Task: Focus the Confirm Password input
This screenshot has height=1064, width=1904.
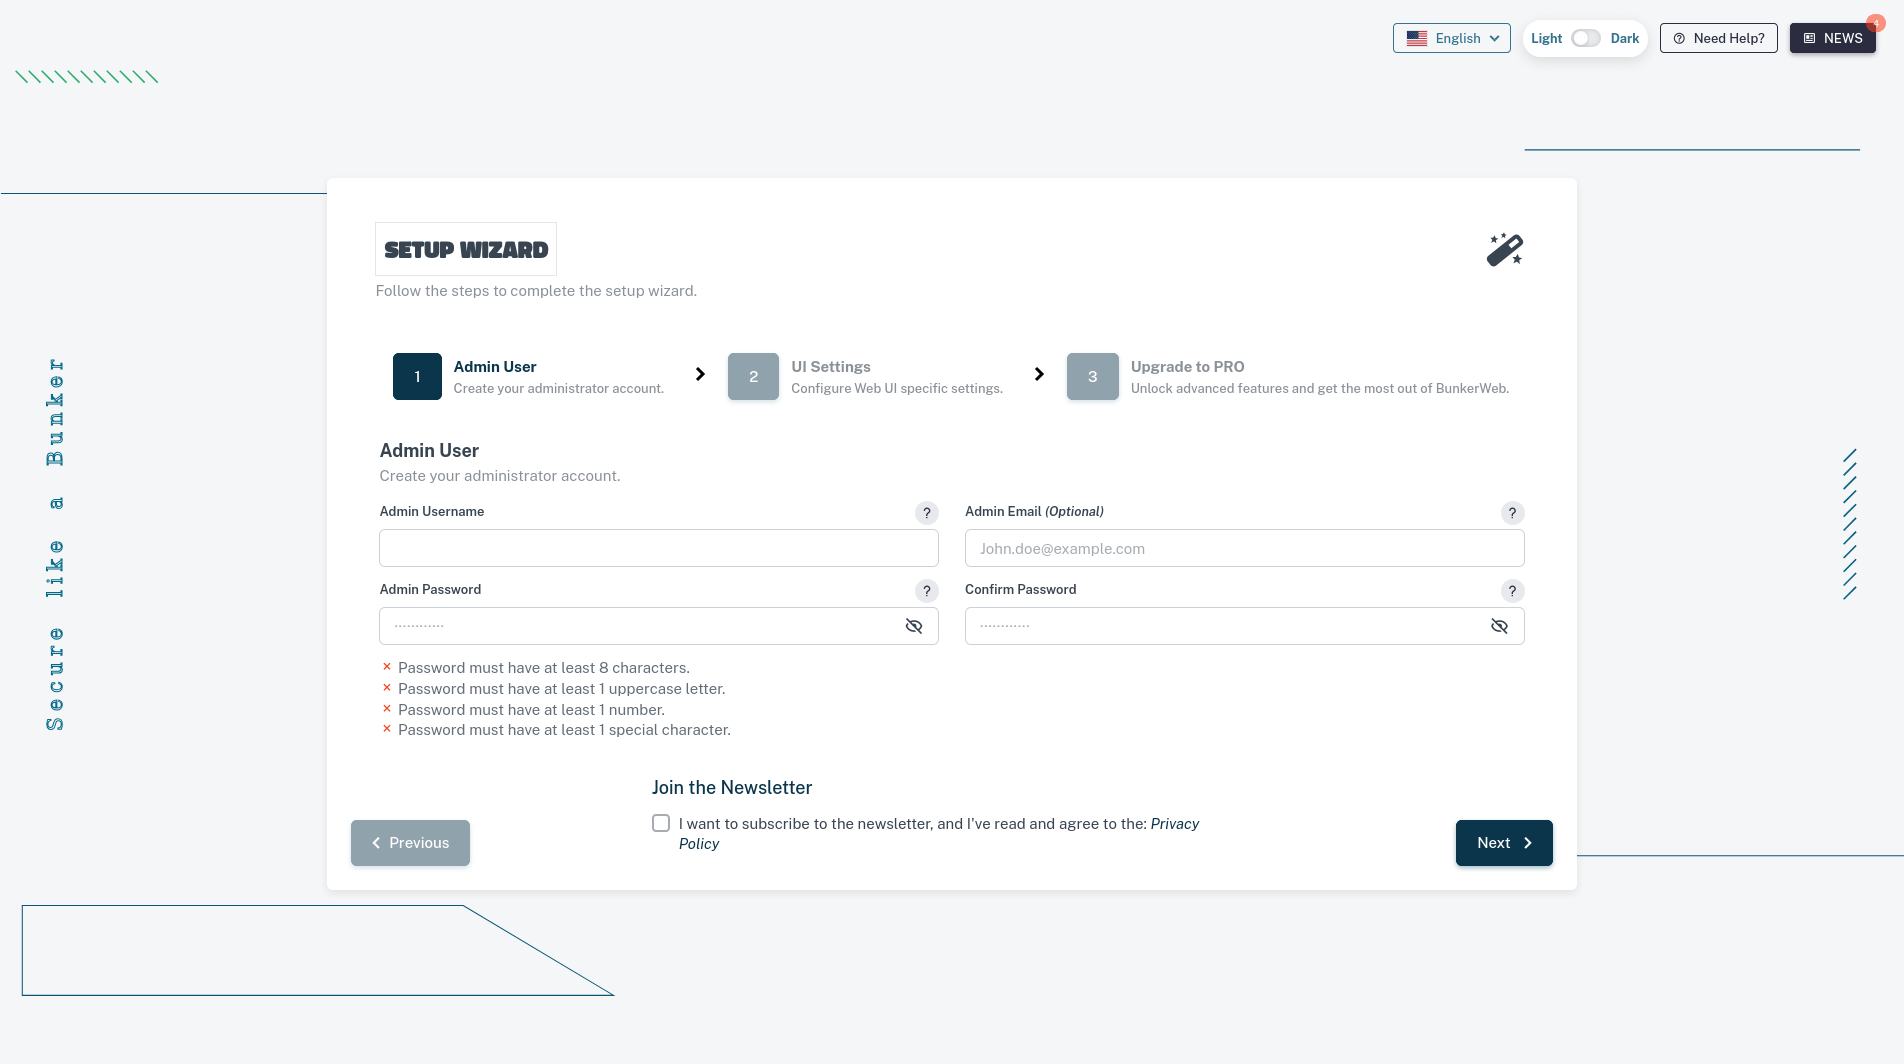Action: click(x=1226, y=626)
